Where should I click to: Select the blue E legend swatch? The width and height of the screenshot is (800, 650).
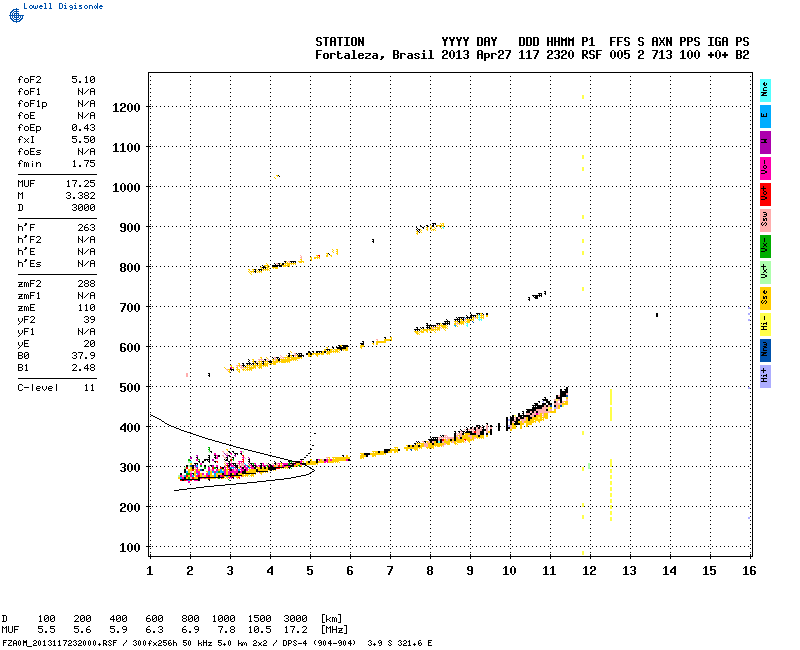[765, 116]
